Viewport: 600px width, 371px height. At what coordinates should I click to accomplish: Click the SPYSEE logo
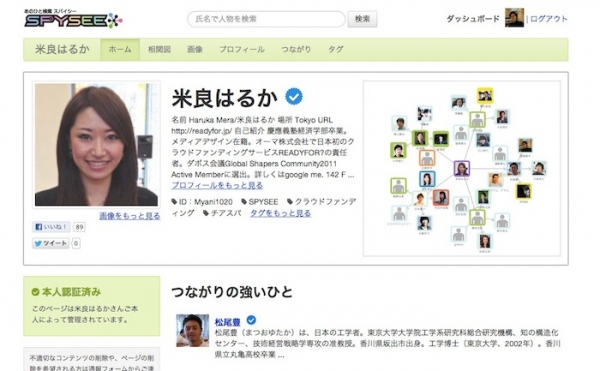click(73, 18)
